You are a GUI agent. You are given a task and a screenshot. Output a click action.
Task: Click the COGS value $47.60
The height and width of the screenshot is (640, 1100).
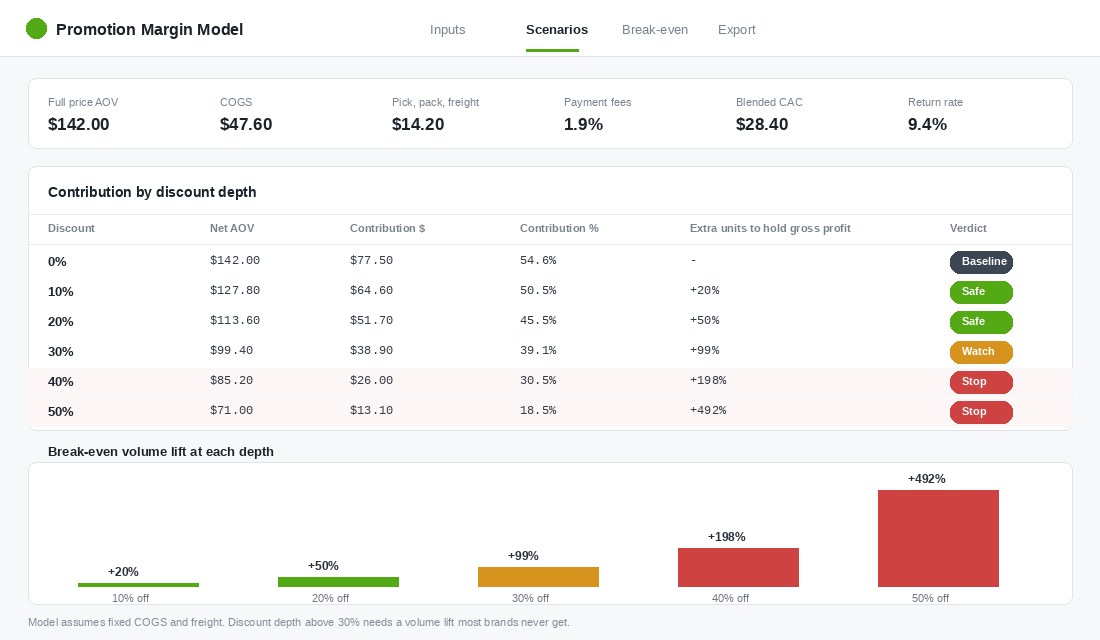coord(246,124)
